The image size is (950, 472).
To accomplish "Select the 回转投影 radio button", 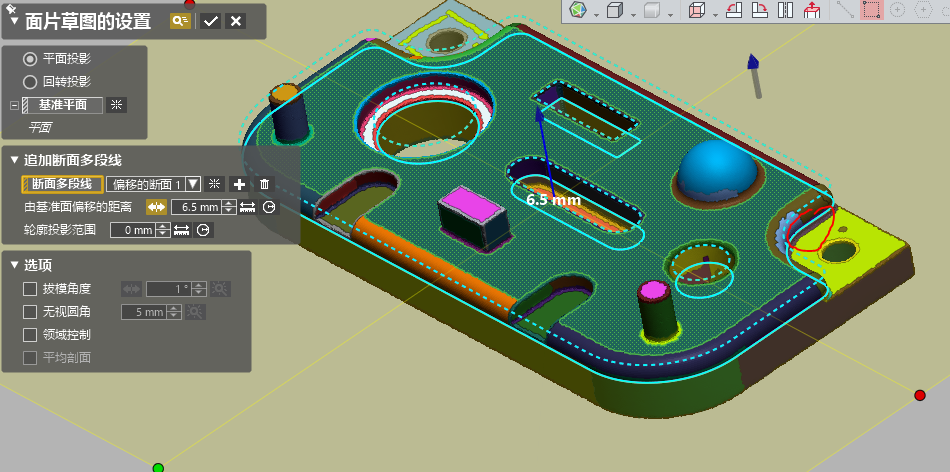I will pyautogui.click(x=30, y=81).
